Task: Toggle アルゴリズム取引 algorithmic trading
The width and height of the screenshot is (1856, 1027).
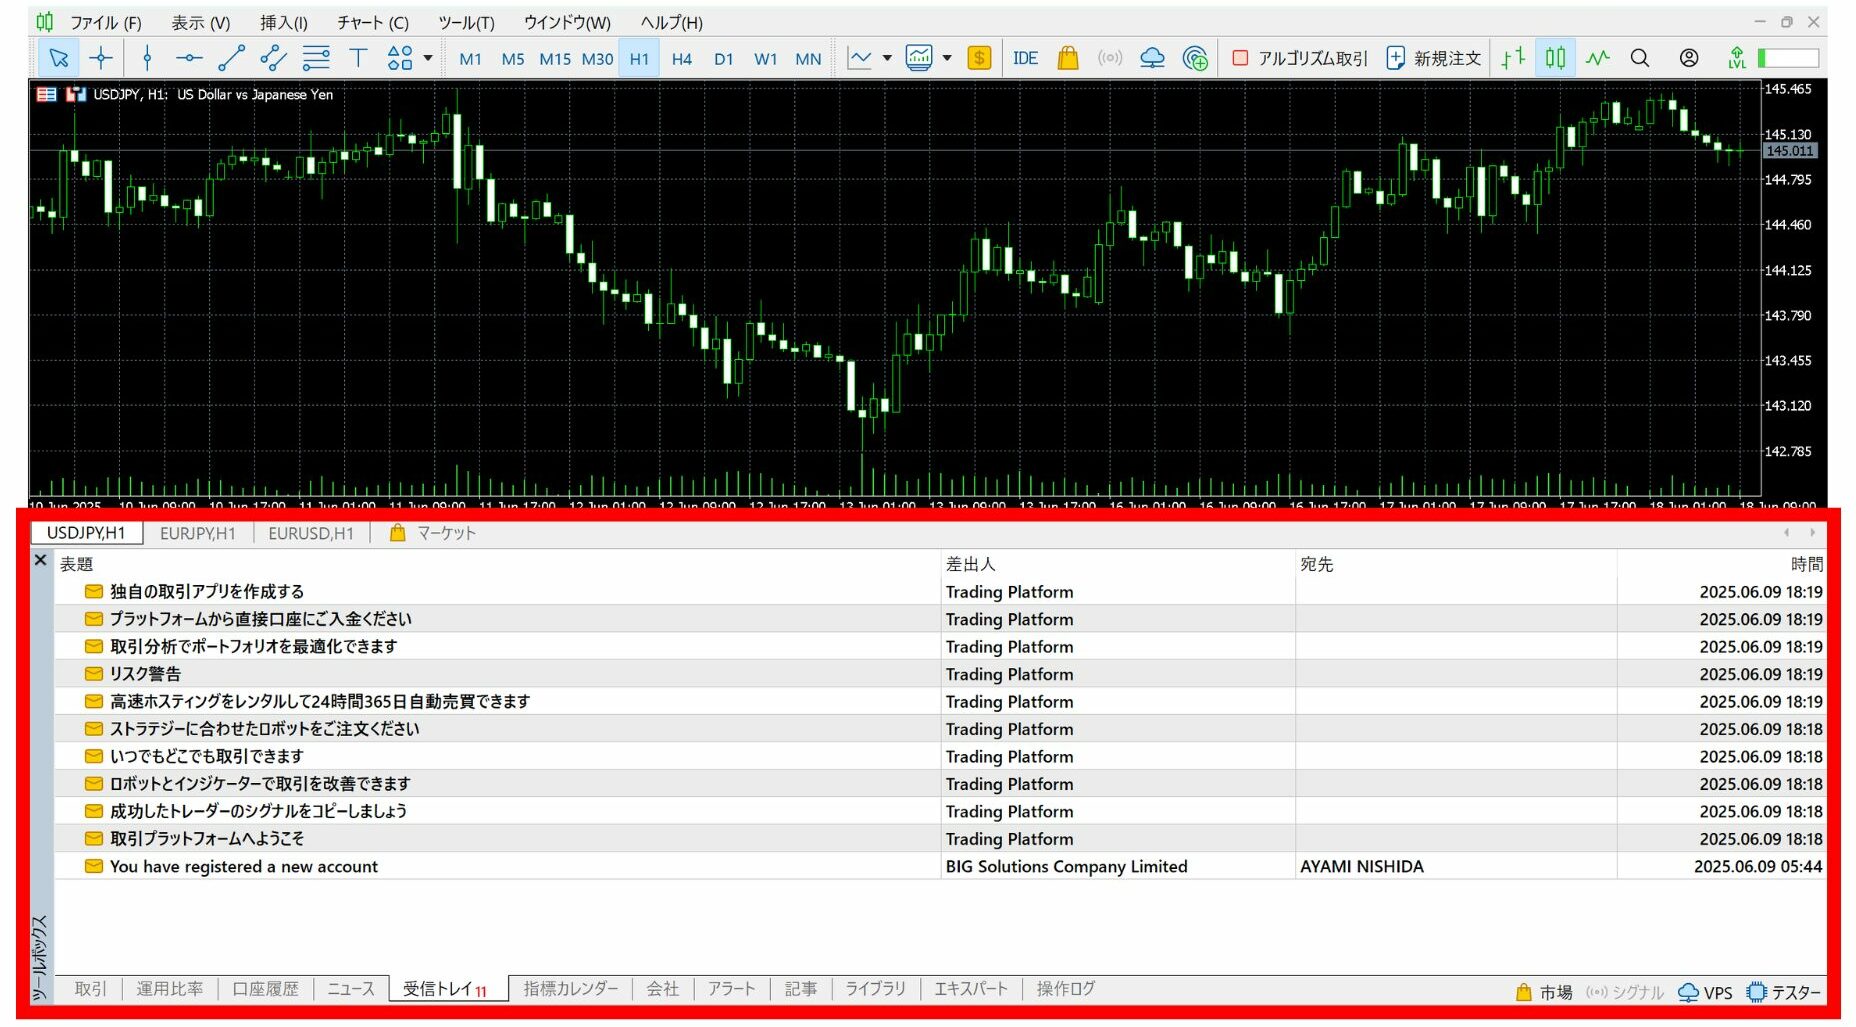Action: [x=1300, y=58]
